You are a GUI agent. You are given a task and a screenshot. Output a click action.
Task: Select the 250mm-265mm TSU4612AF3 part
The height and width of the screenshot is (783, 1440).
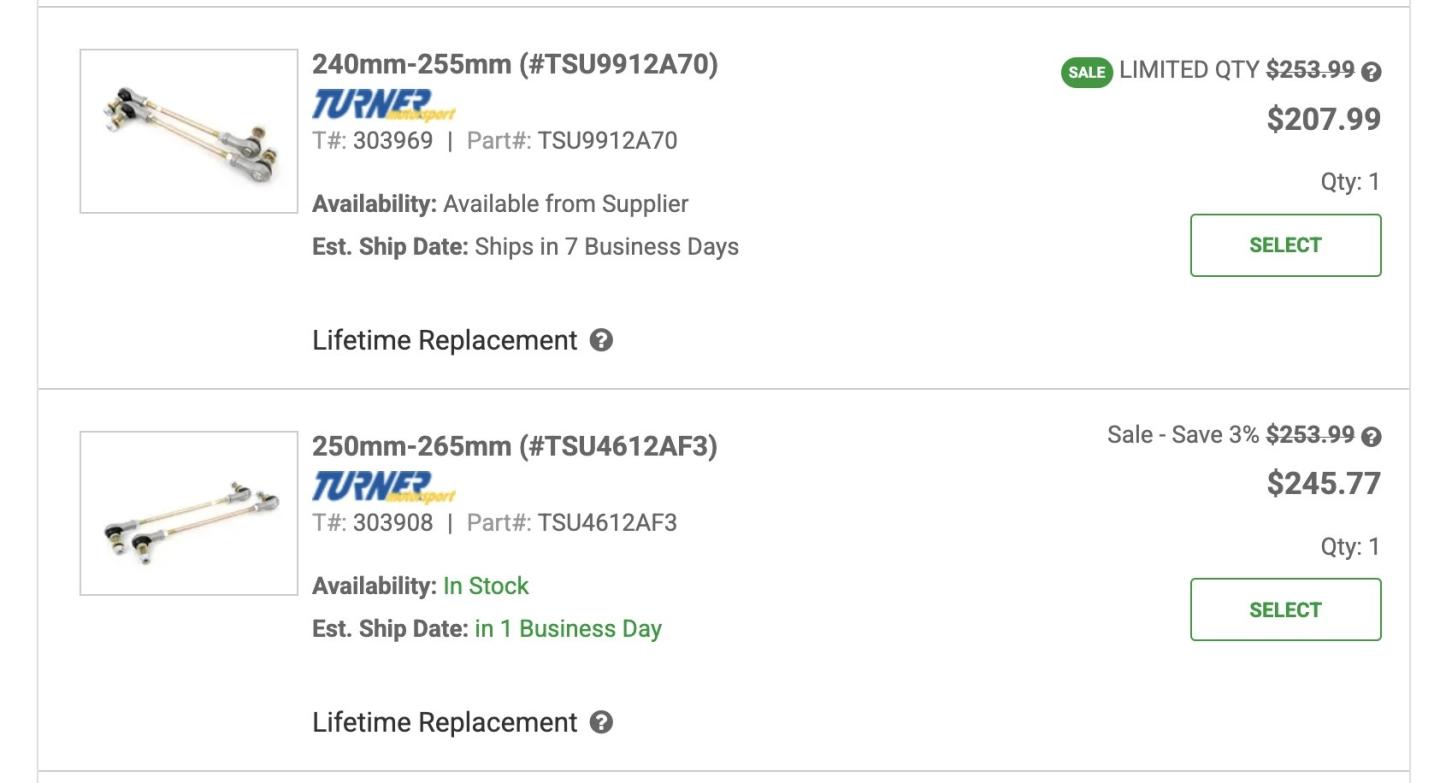pos(1285,609)
